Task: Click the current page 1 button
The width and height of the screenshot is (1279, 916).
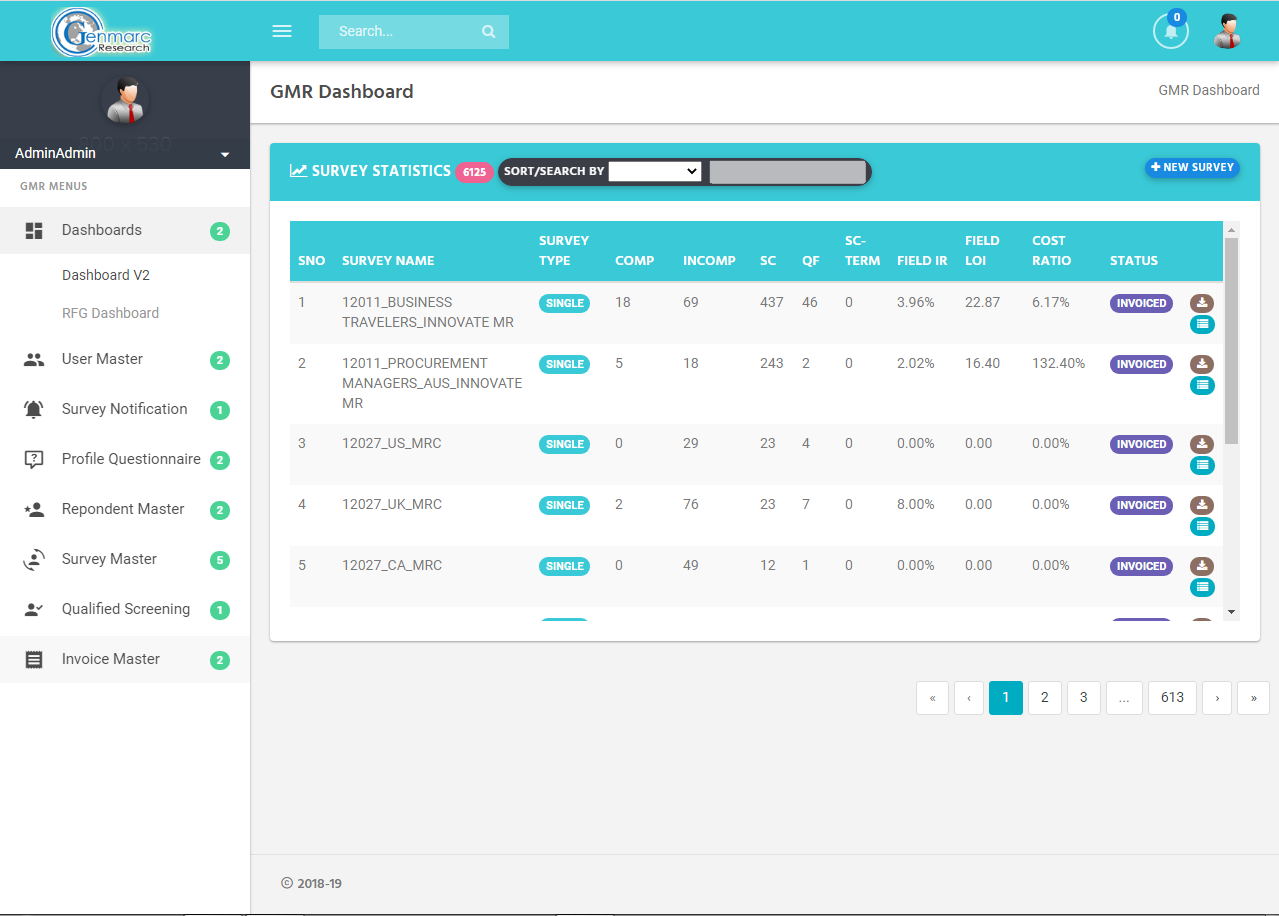Action: [x=1006, y=698]
